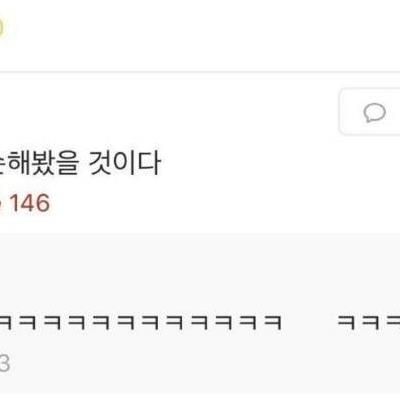Open replies with the speech bubble icon
The height and width of the screenshot is (400, 400).
[x=375, y=113]
